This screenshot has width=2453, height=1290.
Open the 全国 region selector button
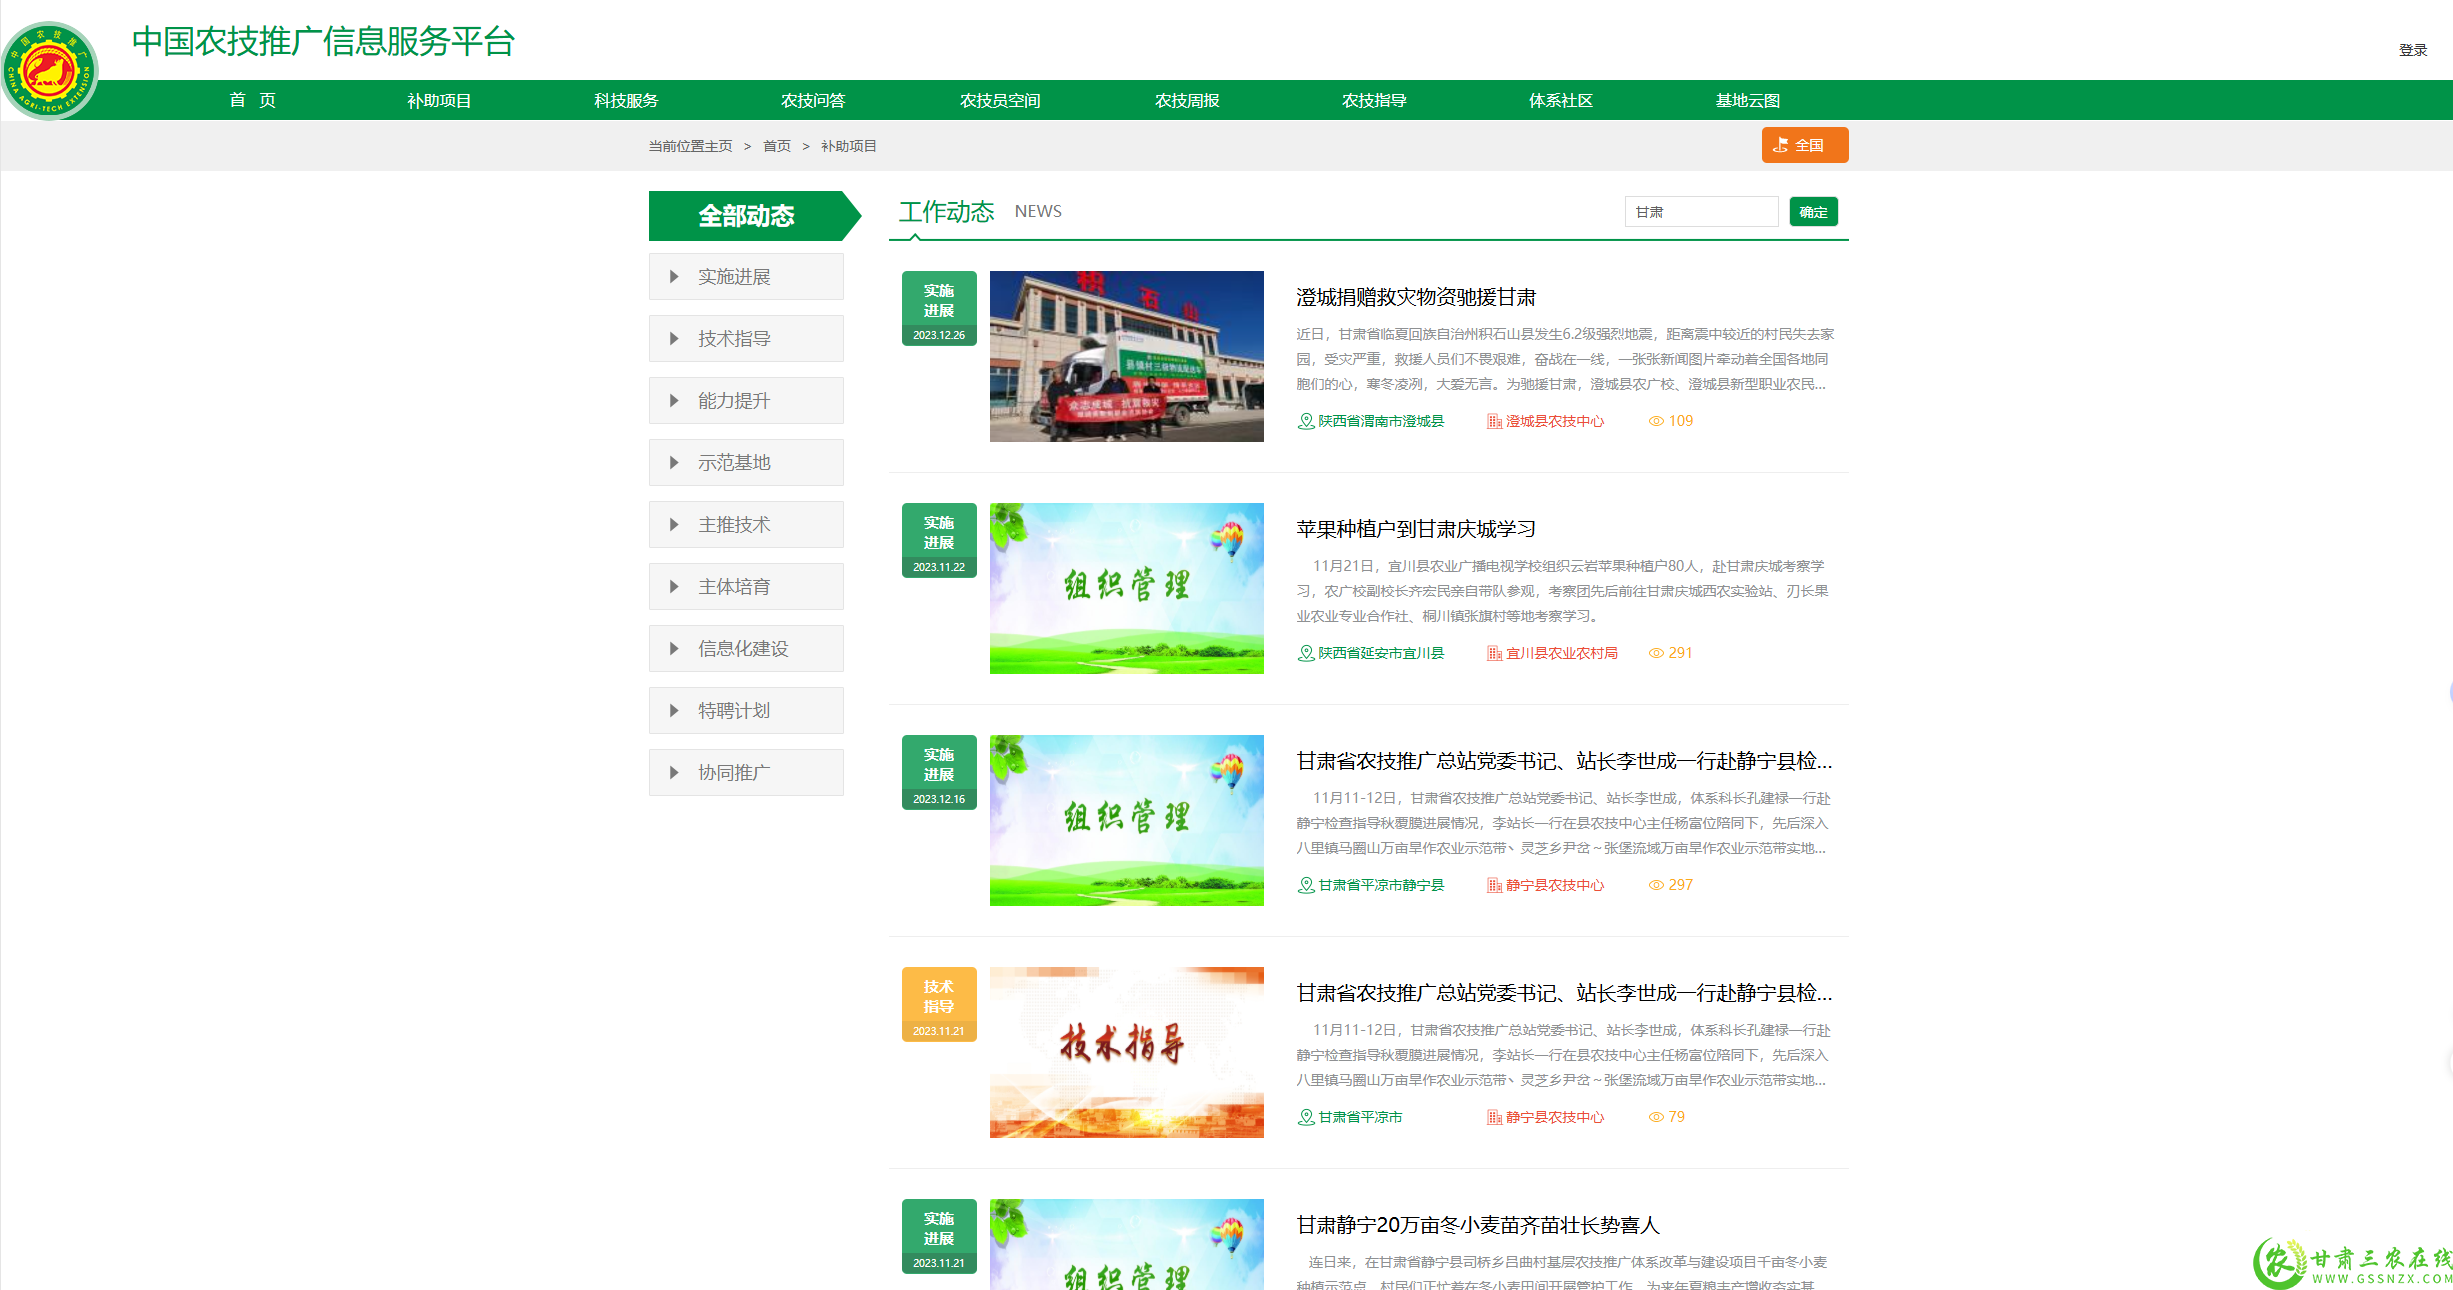[x=1804, y=145]
